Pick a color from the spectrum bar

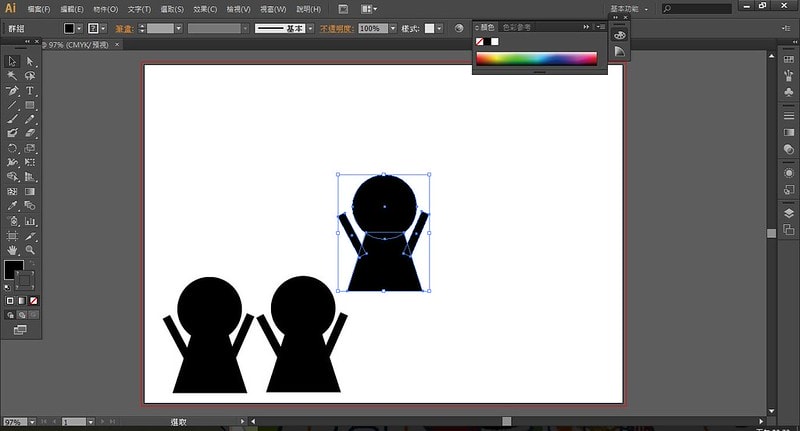tap(535, 59)
